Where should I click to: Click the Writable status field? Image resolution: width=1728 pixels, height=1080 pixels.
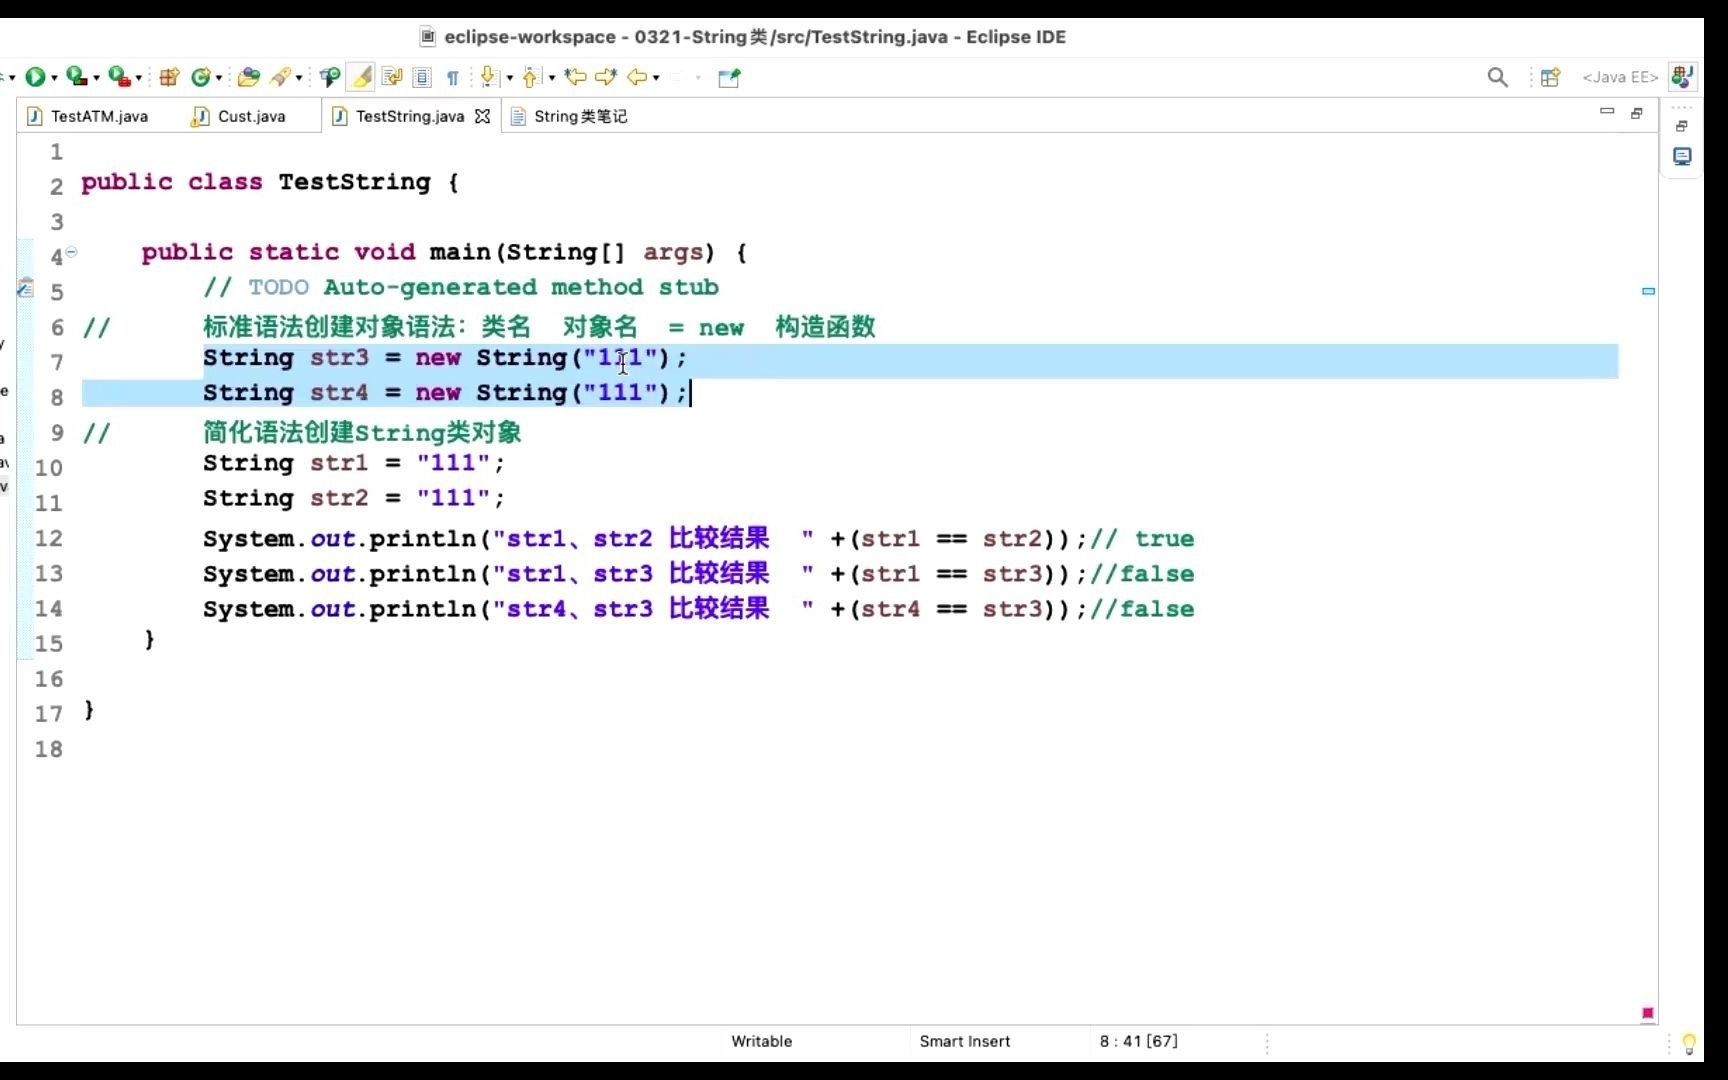tap(761, 1041)
